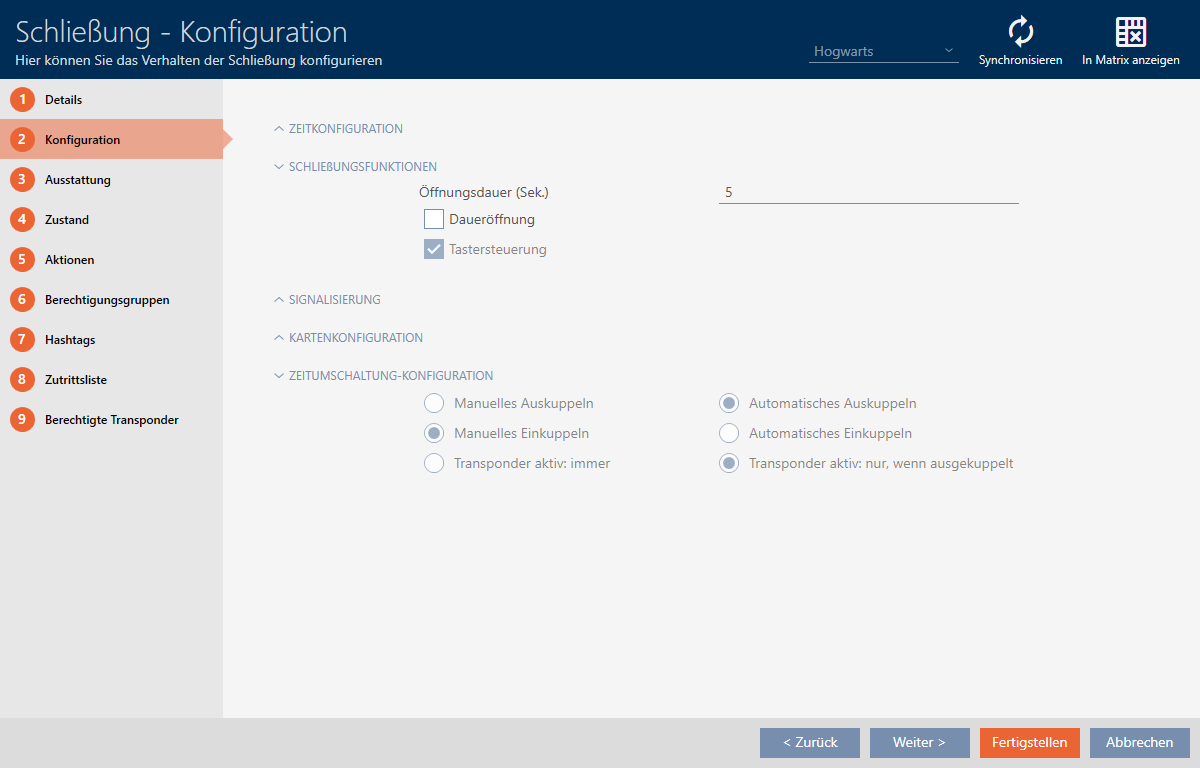Viewport: 1200px width, 768px height.
Task: Click the Öffnungsdauer seconds input field
Action: (x=868, y=192)
